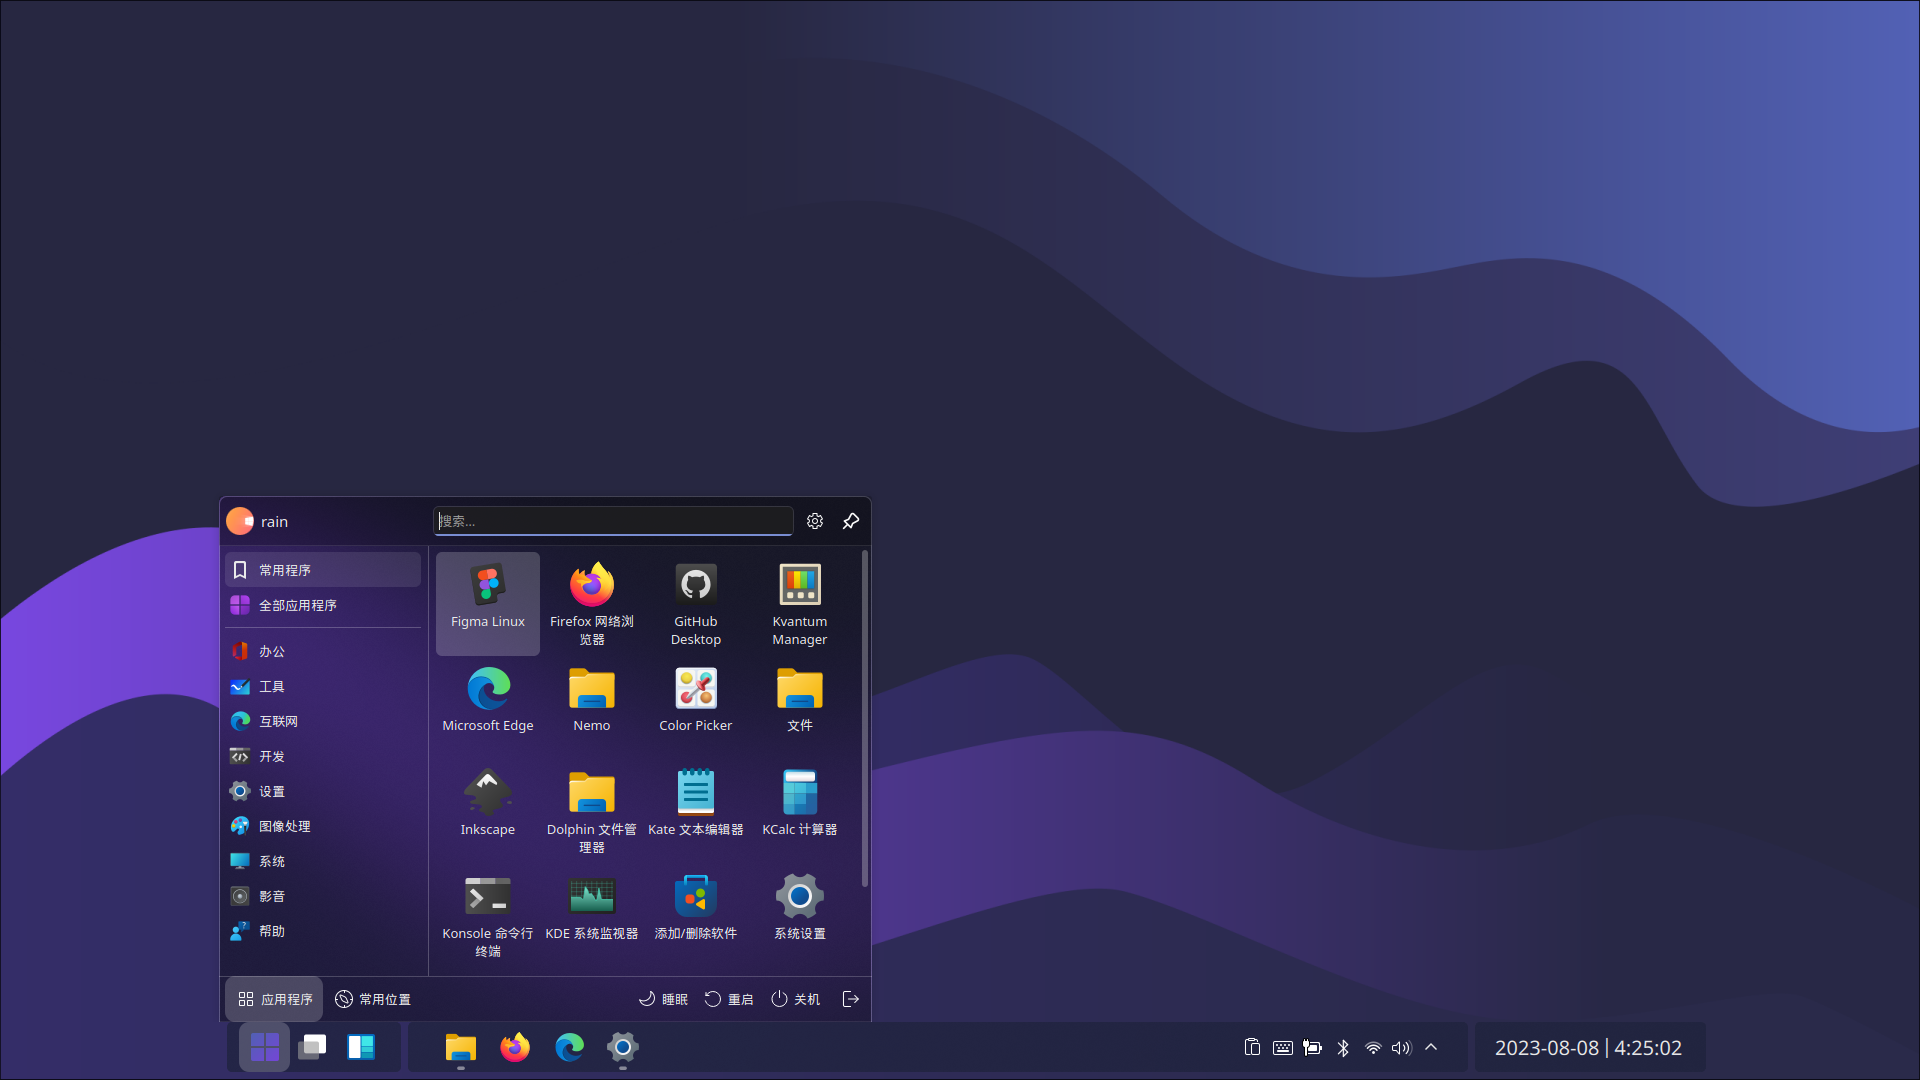The image size is (1920, 1080).
Task: Open KCalc 计算器
Action: (800, 811)
